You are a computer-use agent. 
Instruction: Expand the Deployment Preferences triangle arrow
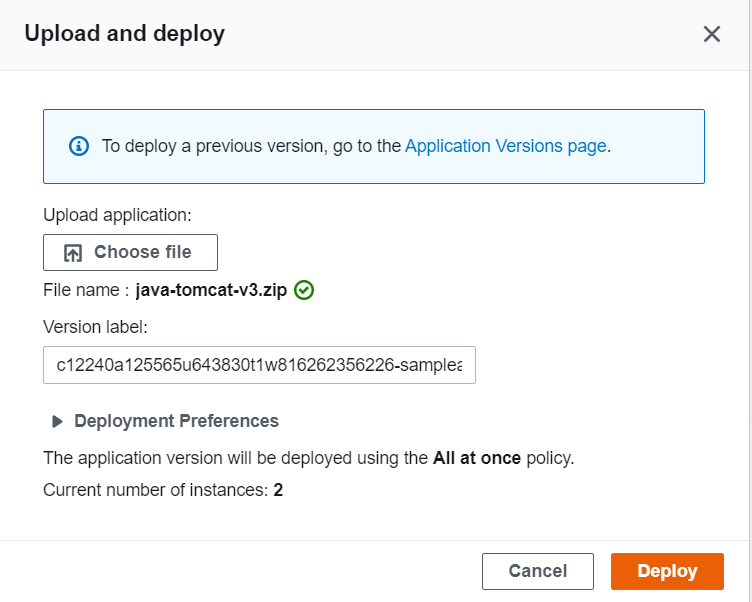coord(57,421)
